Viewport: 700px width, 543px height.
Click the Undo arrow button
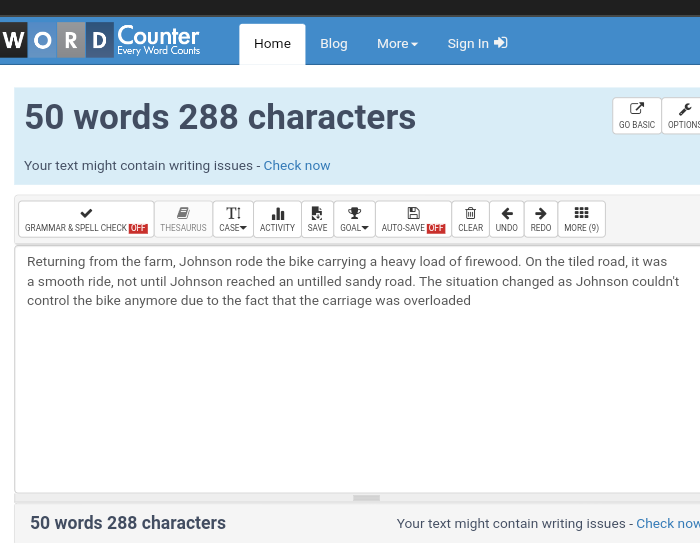pos(507,219)
